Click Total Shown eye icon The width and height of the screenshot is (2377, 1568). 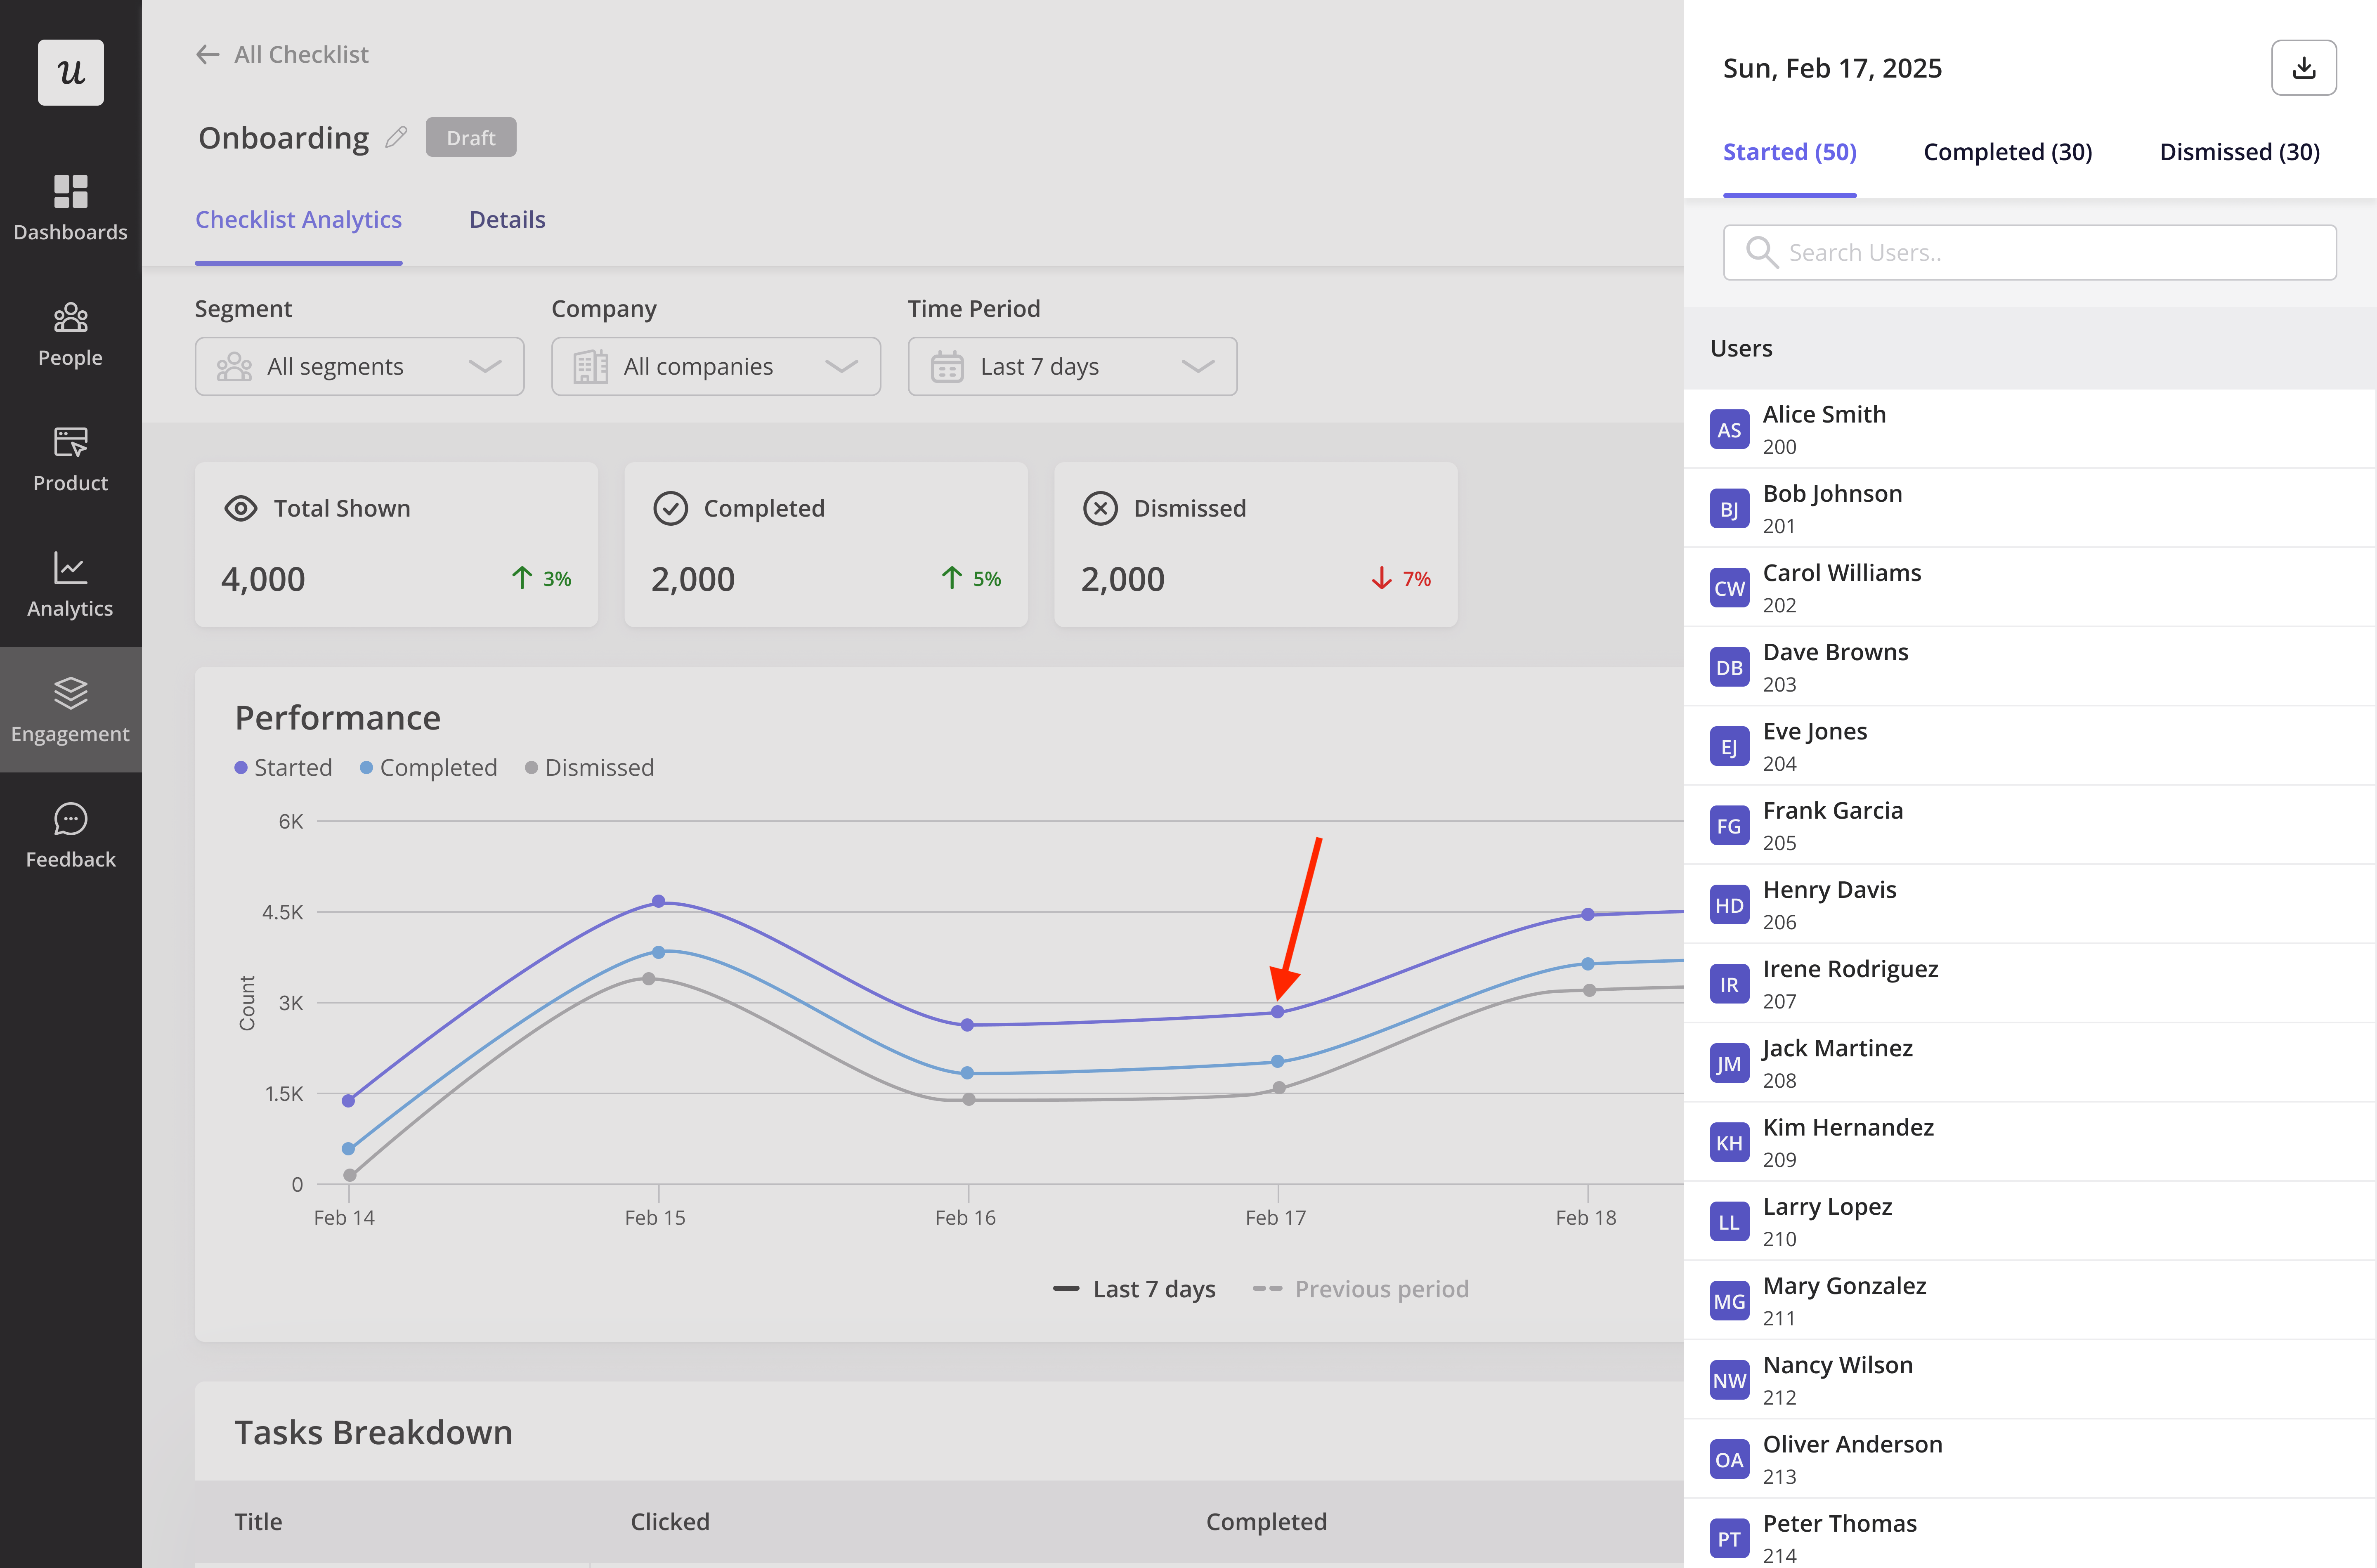coord(241,508)
